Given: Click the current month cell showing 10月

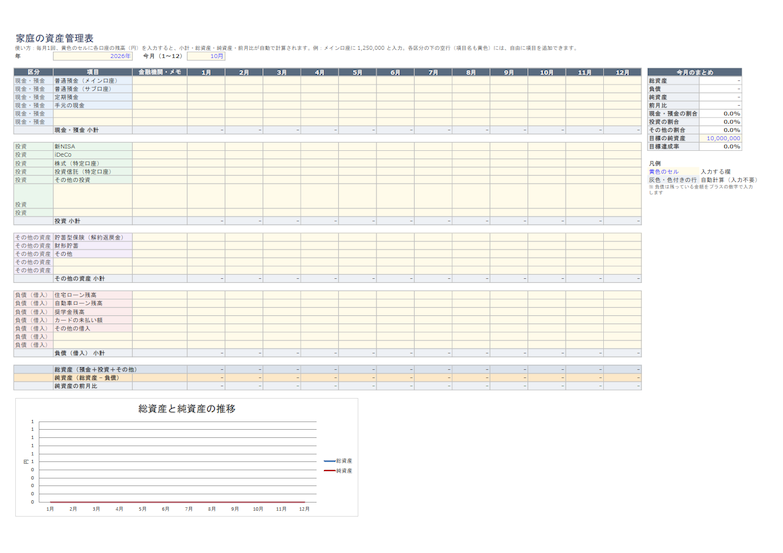Looking at the screenshot, I should [x=206, y=56].
